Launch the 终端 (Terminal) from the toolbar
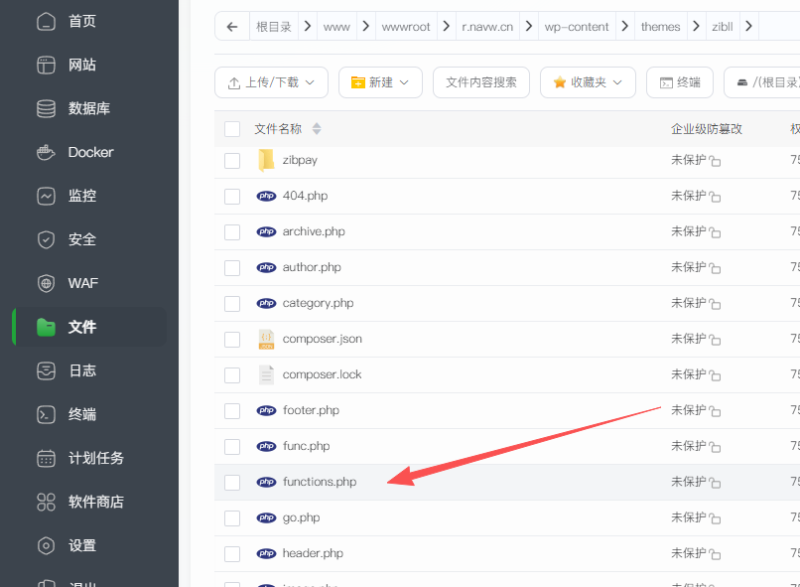Image resolution: width=800 pixels, height=587 pixels. coord(679,82)
